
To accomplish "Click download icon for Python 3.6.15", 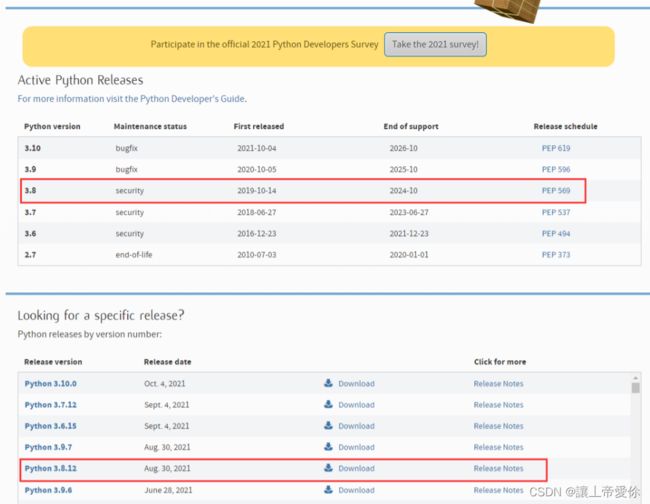I will pos(328,425).
